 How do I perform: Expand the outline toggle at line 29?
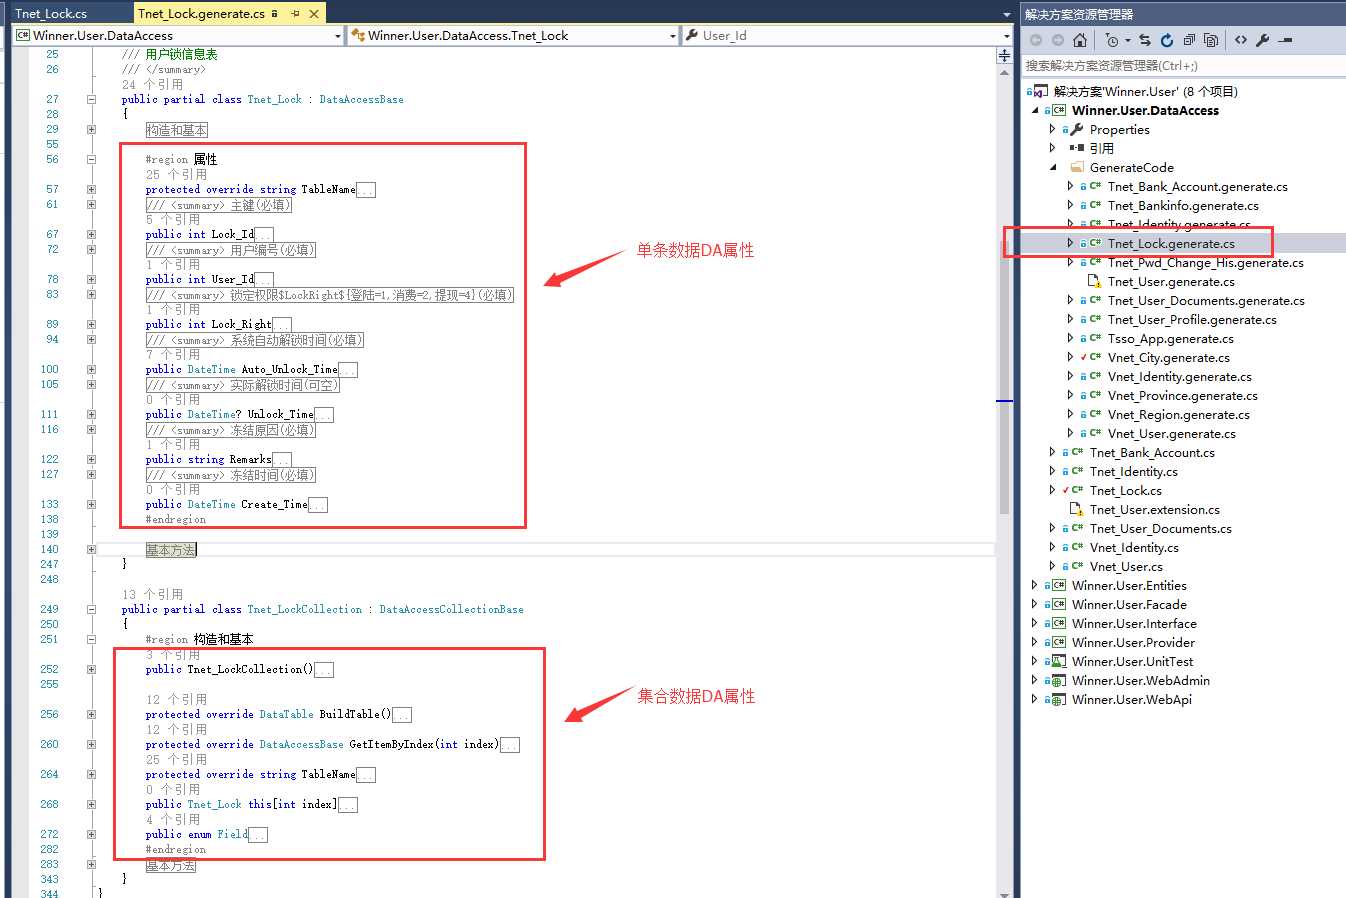coord(91,129)
